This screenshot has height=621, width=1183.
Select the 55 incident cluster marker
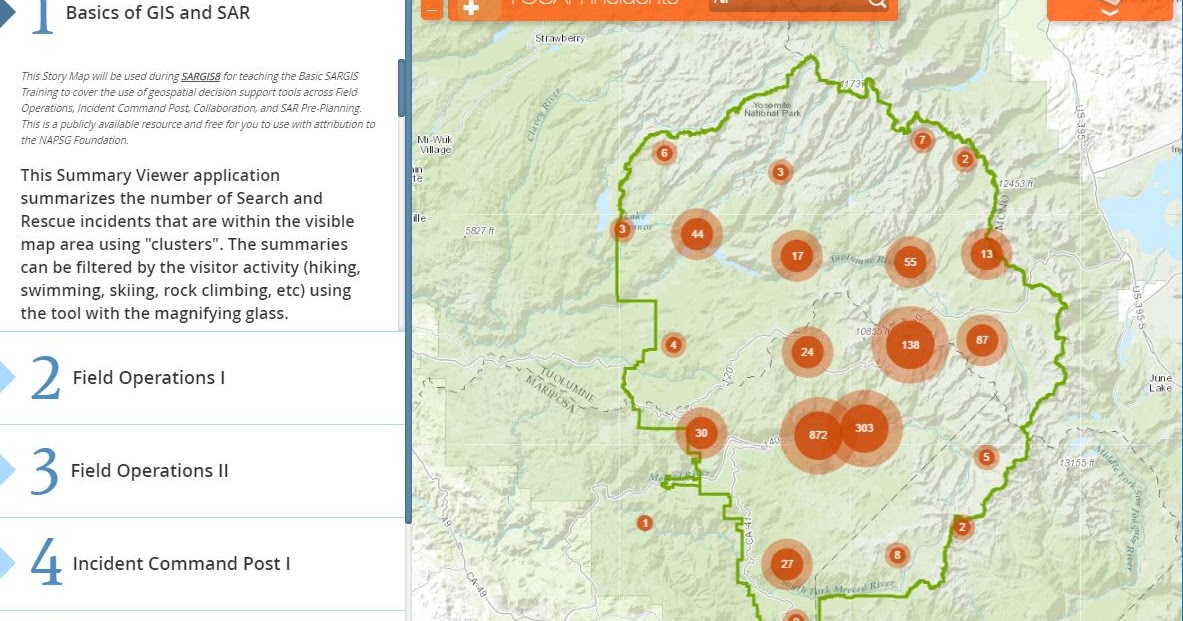[909, 262]
